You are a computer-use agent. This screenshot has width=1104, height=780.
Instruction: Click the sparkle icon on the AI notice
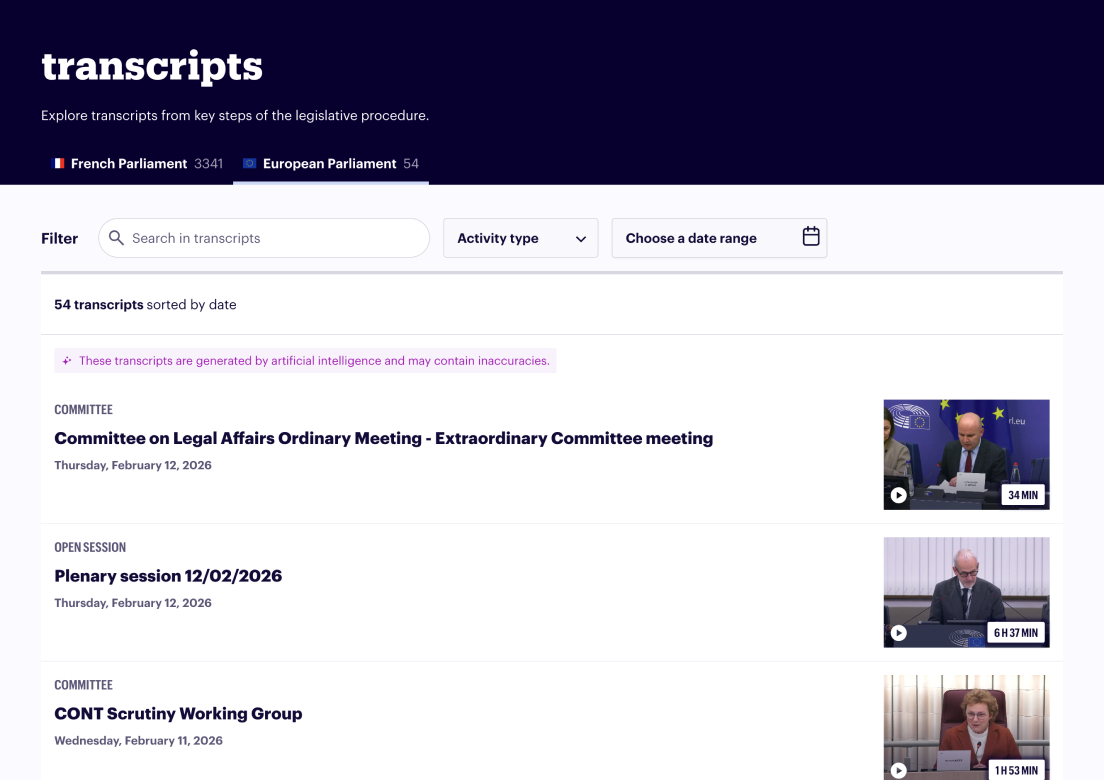(67, 360)
